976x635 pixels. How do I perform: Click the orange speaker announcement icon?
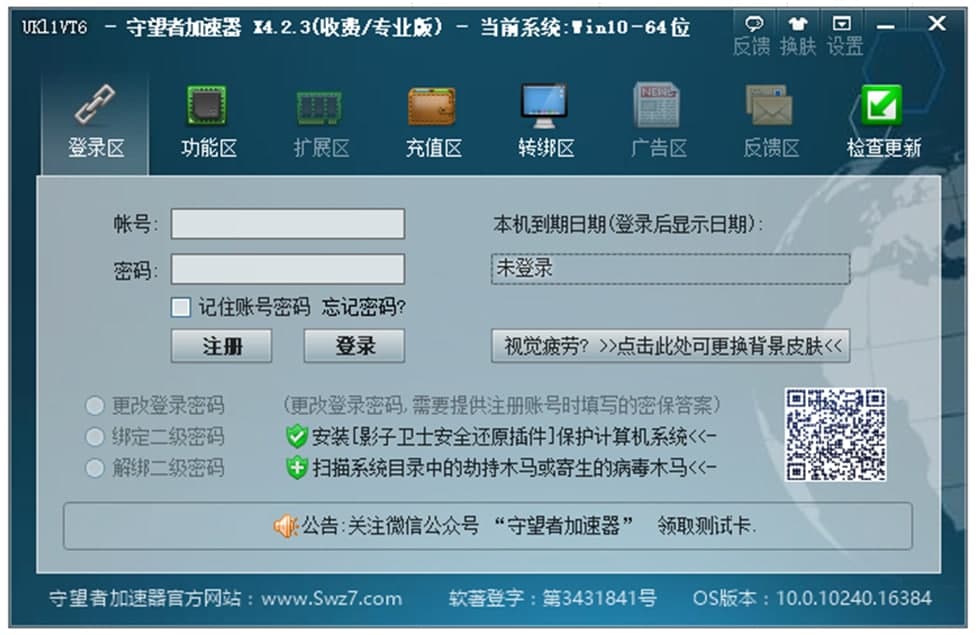[x=286, y=527]
